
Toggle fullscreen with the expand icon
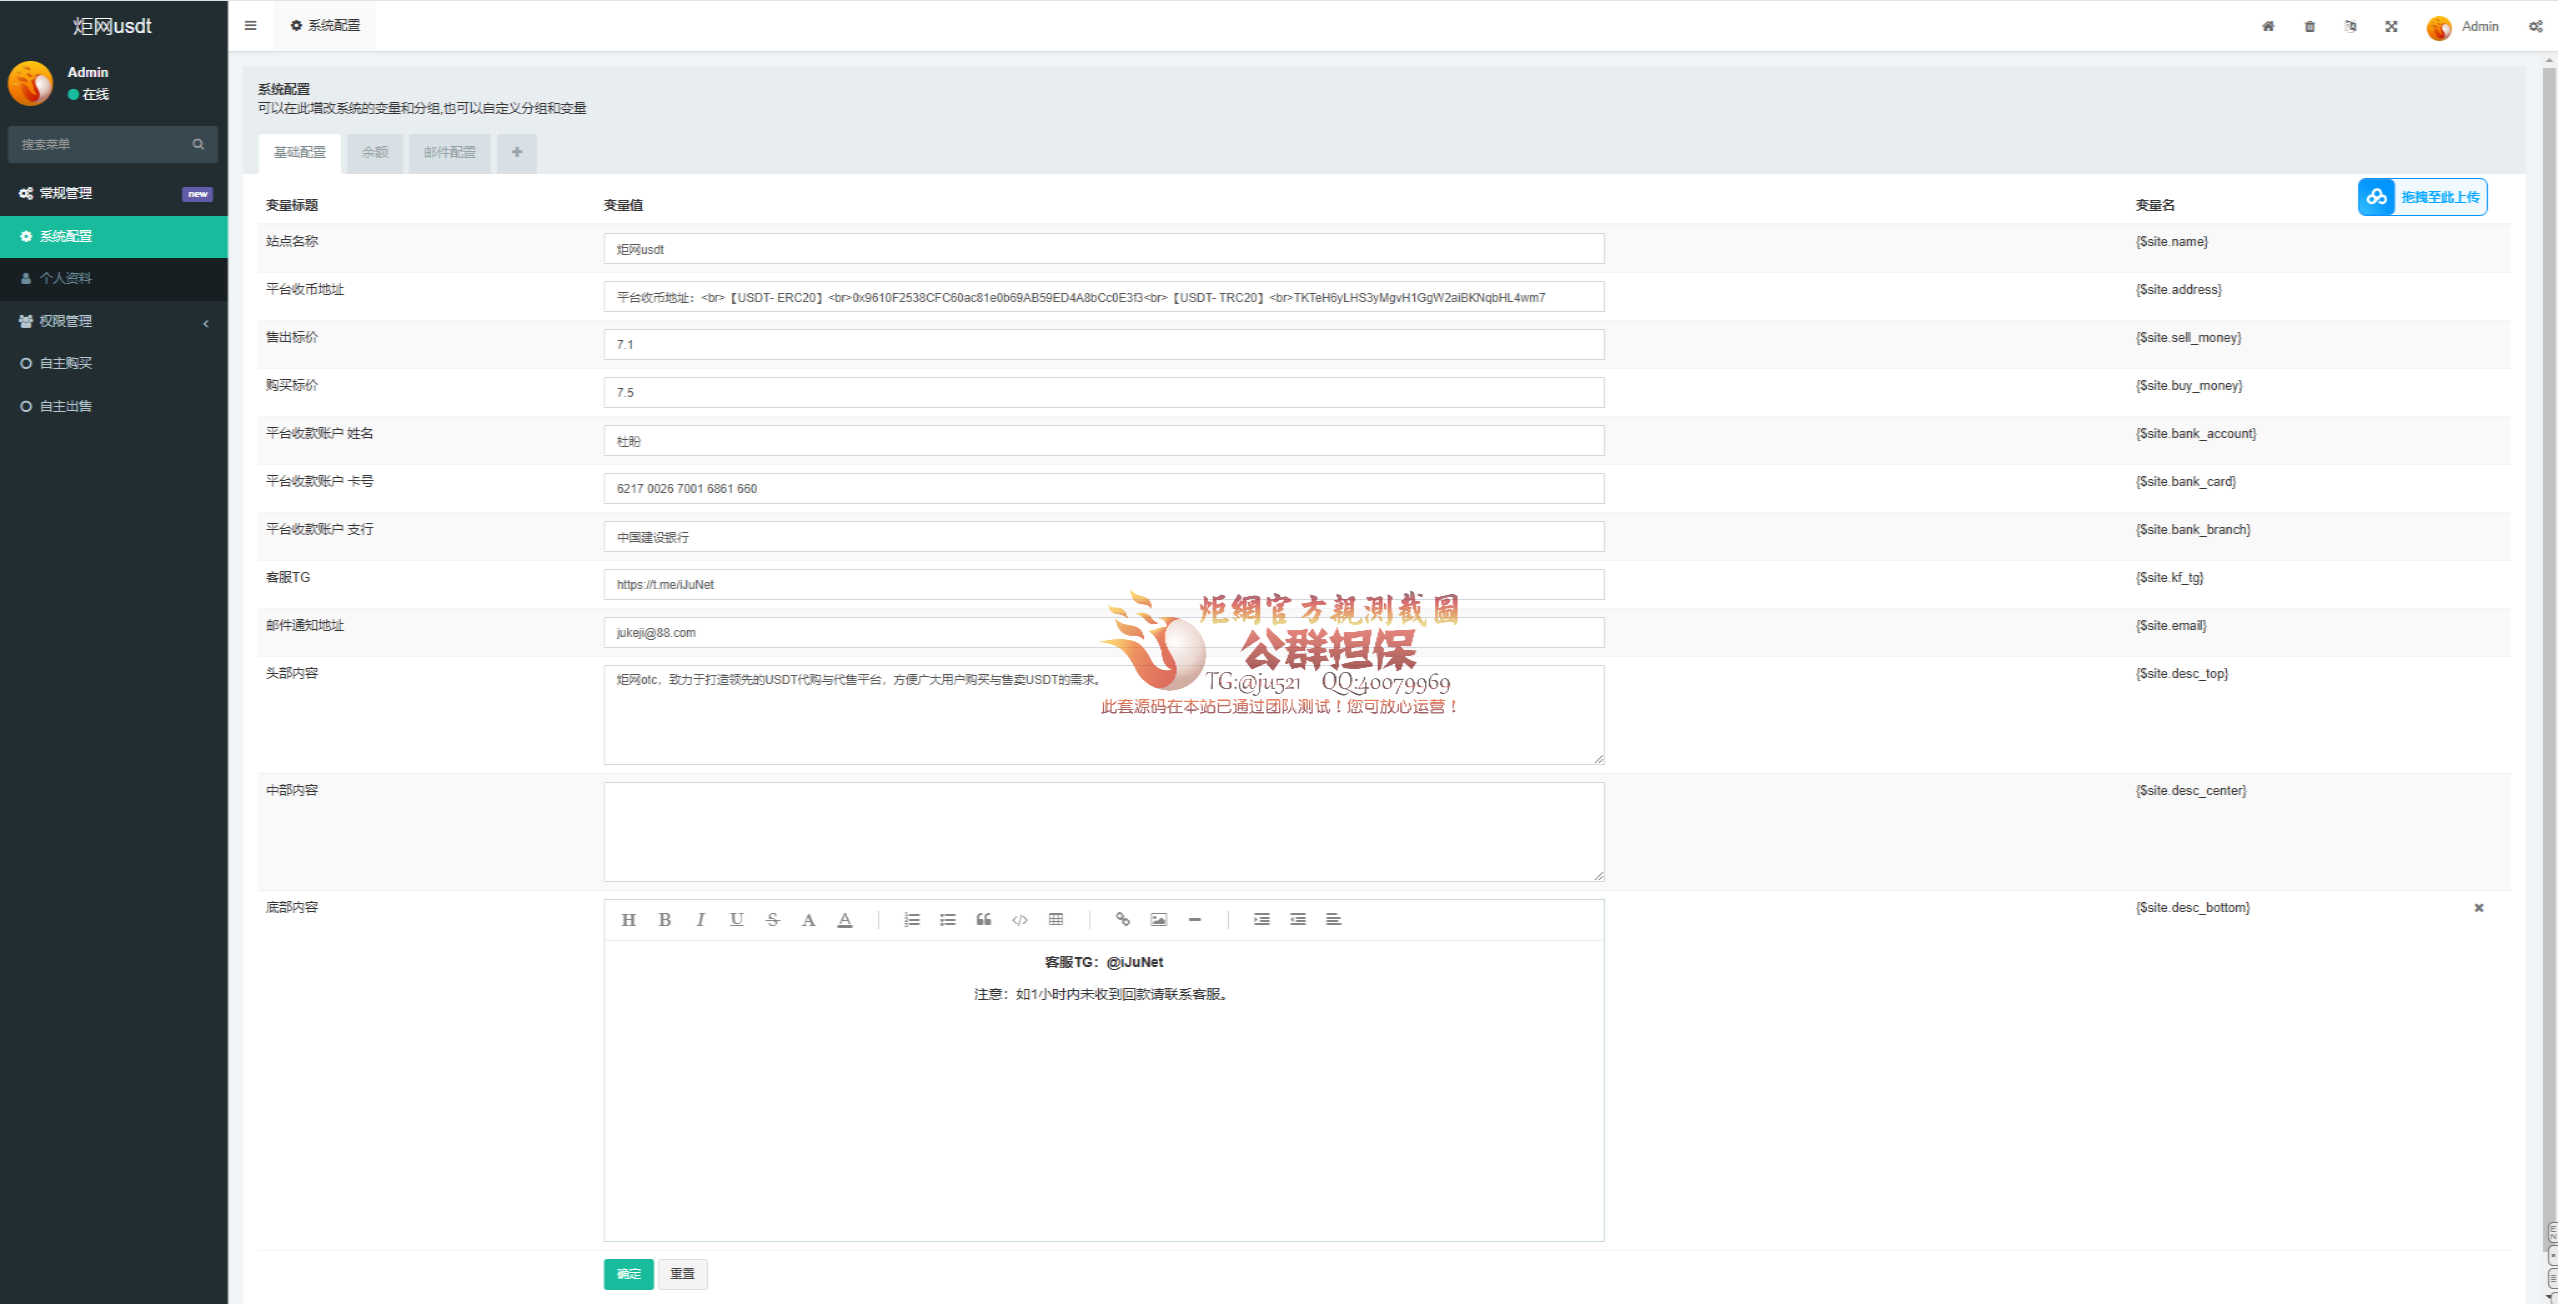(2391, 27)
